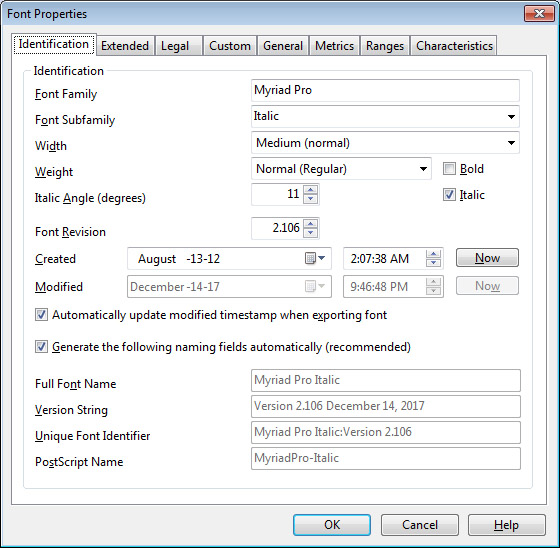Uncheck the Italic checkbox
Viewport: 560px width, 548px height.
point(449,195)
